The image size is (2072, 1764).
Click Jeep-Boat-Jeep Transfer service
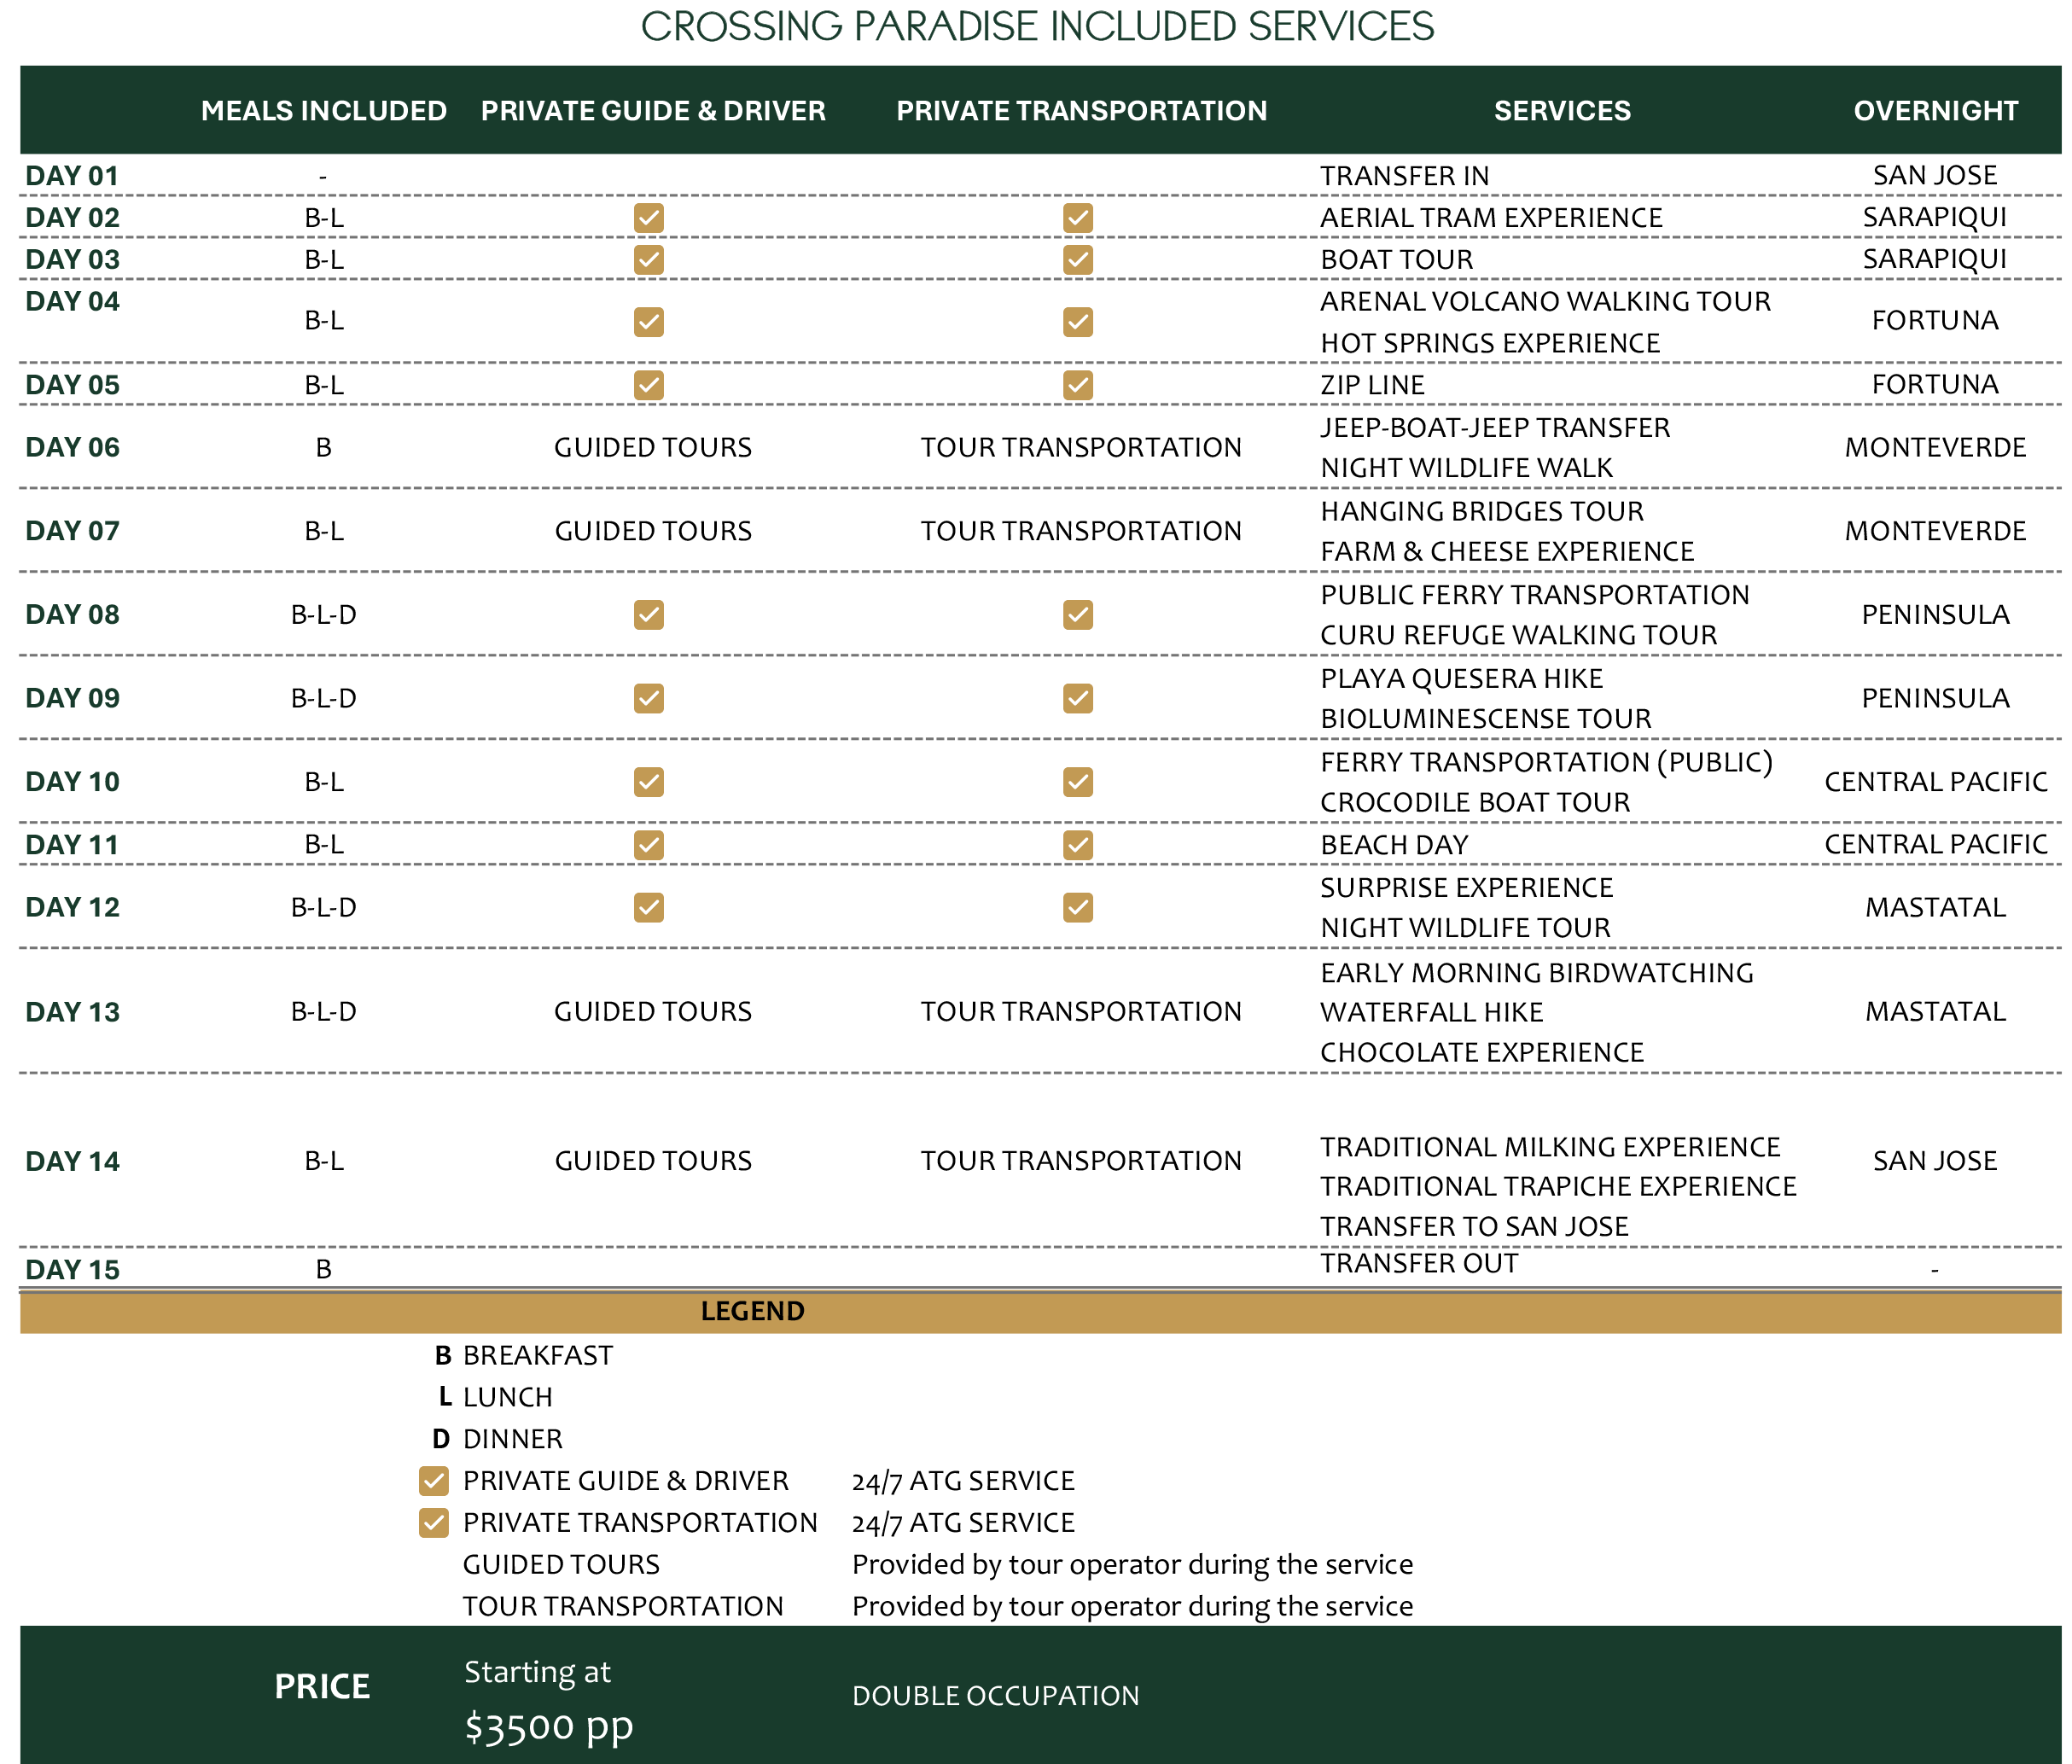click(1495, 428)
